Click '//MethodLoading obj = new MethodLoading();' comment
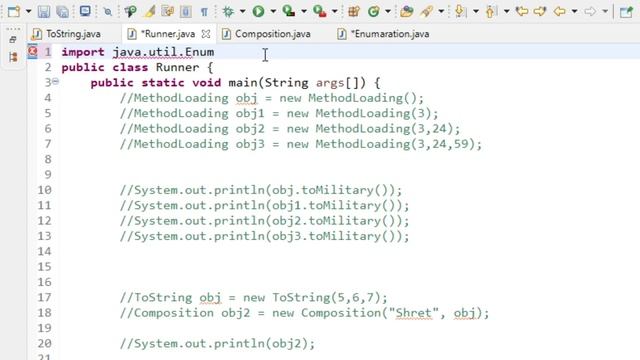640x360 pixels. (x=272, y=98)
